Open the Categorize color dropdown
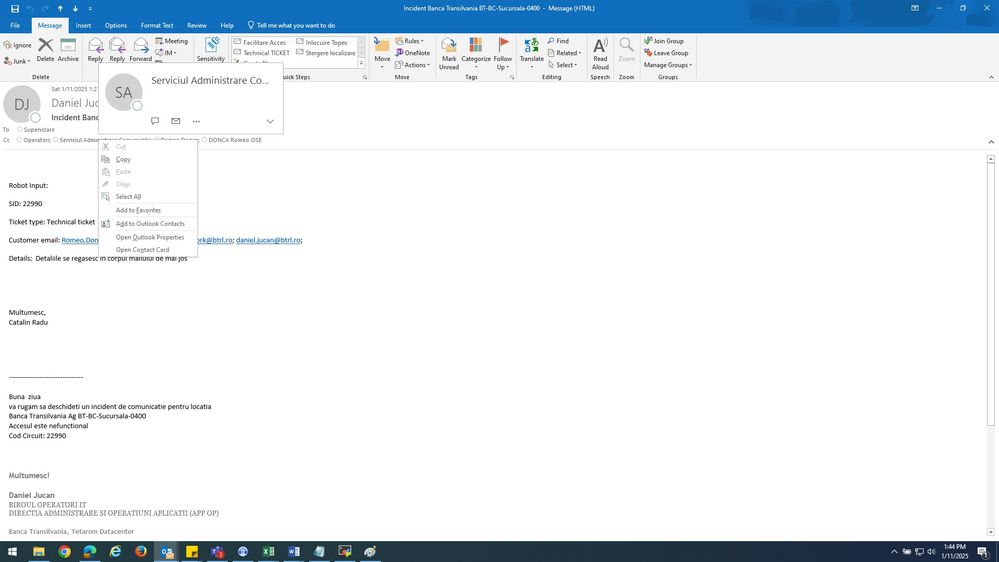 (476, 54)
